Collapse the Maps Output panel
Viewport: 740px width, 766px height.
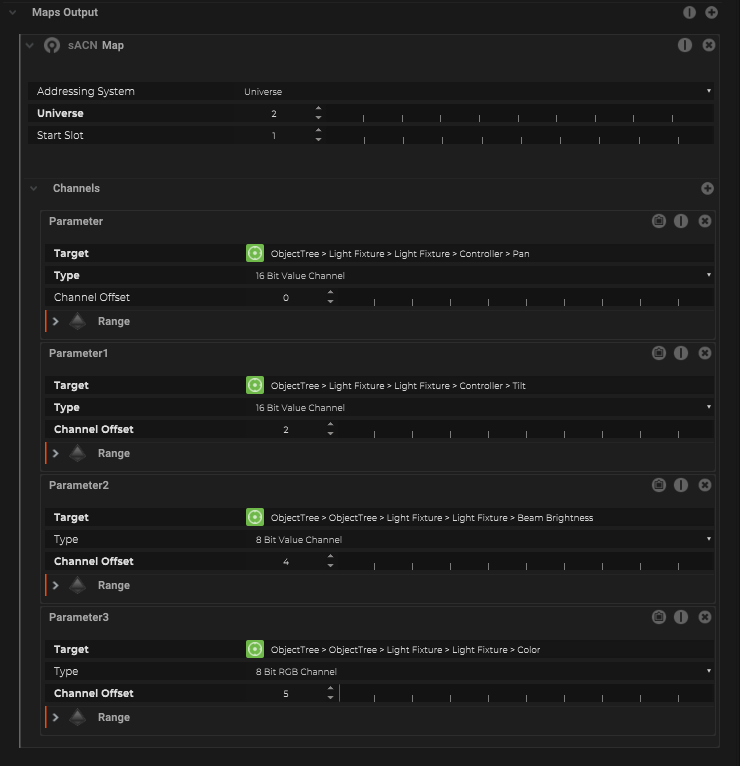[13, 13]
